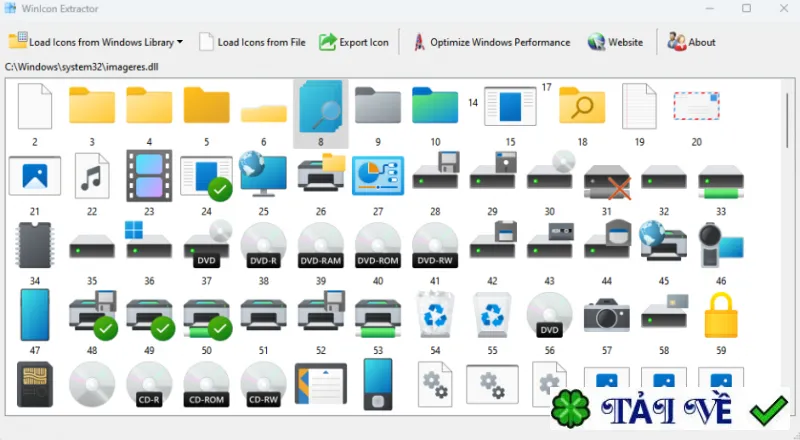Image resolution: width=800 pixels, height=440 pixels.
Task: Select the film strip video icon 23
Action: [149, 176]
